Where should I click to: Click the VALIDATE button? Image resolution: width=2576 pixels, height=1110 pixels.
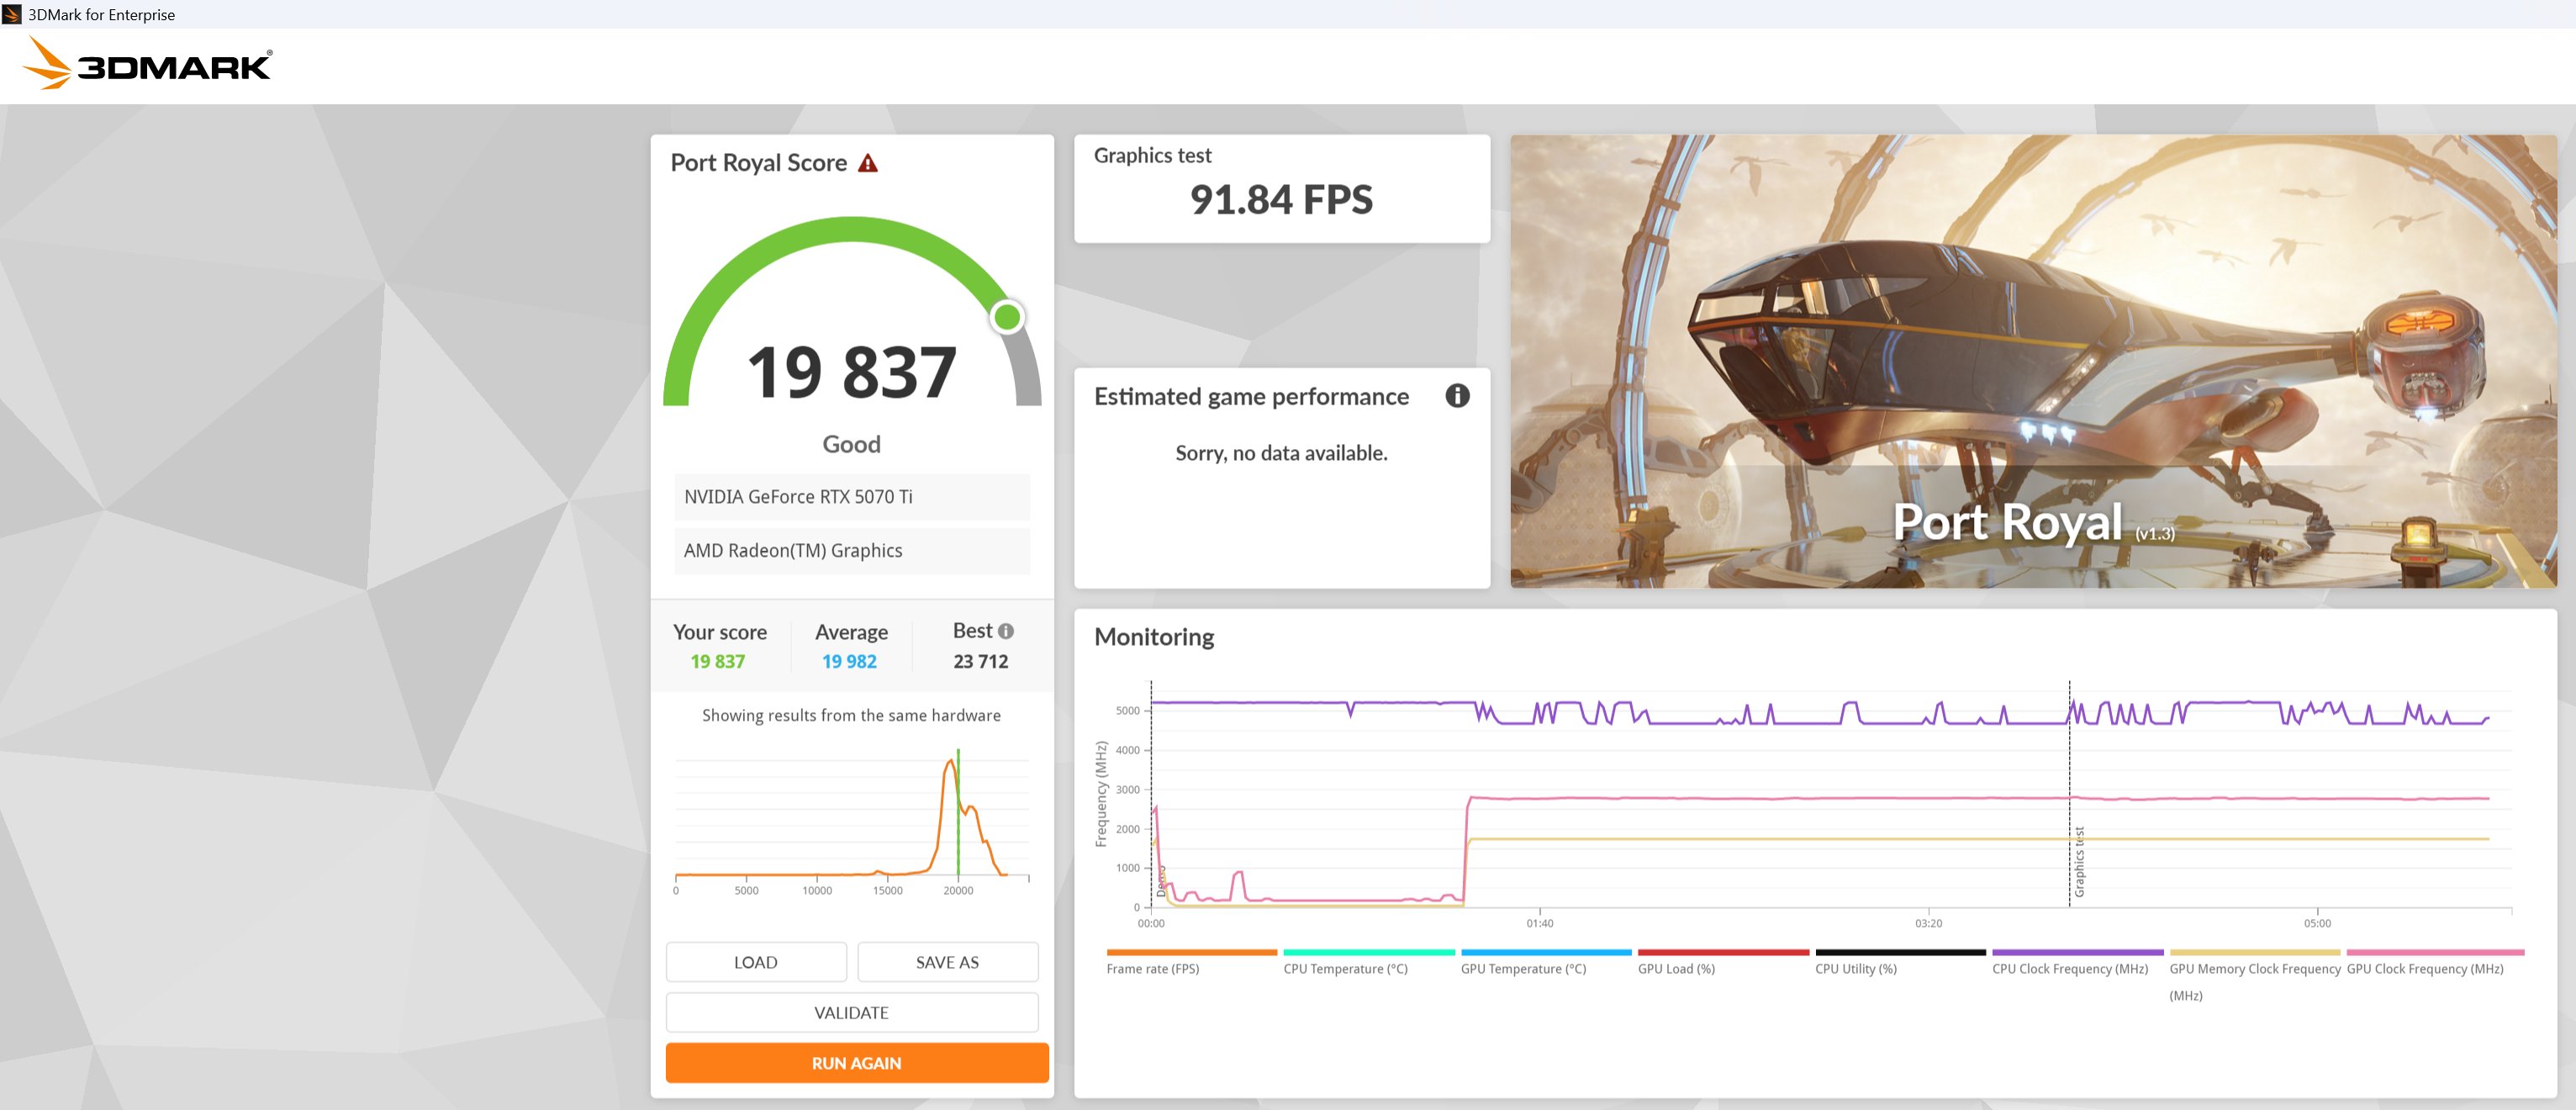tap(852, 1012)
